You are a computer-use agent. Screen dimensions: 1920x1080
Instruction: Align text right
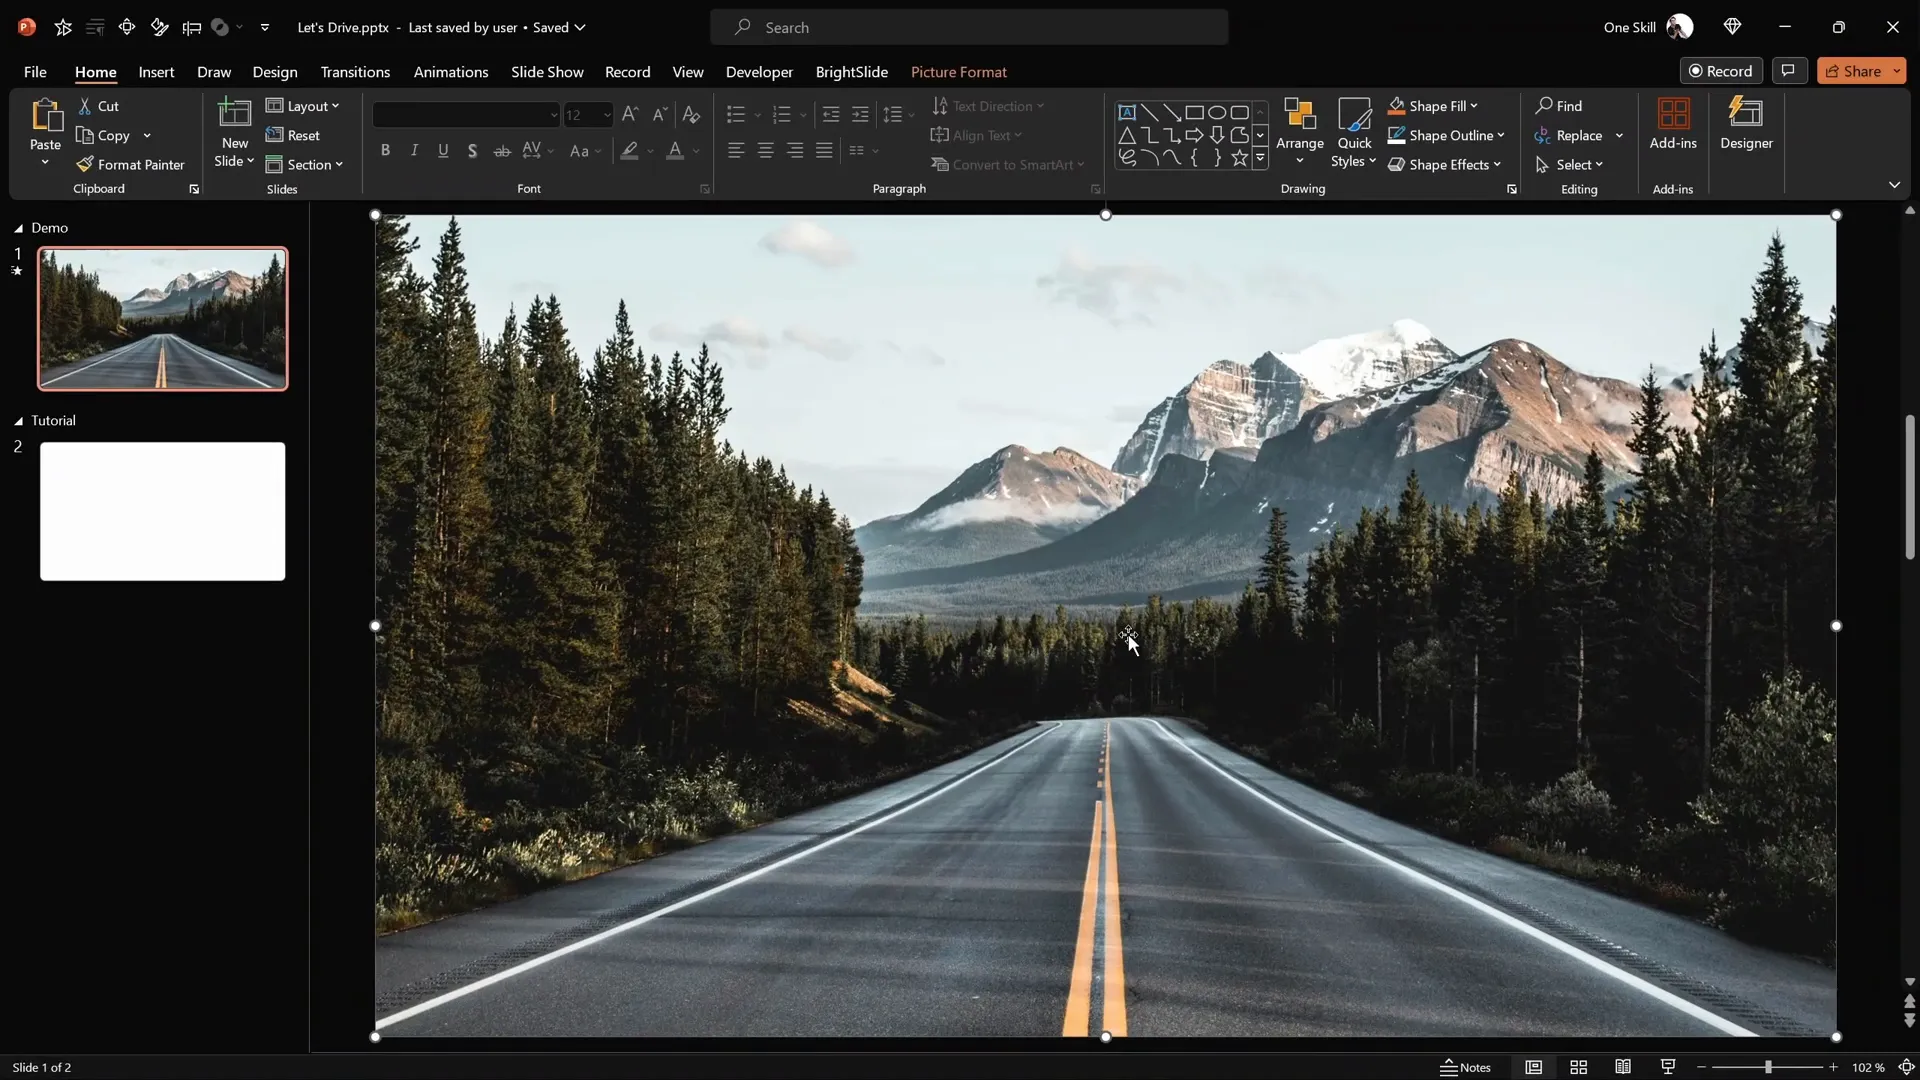tap(795, 151)
